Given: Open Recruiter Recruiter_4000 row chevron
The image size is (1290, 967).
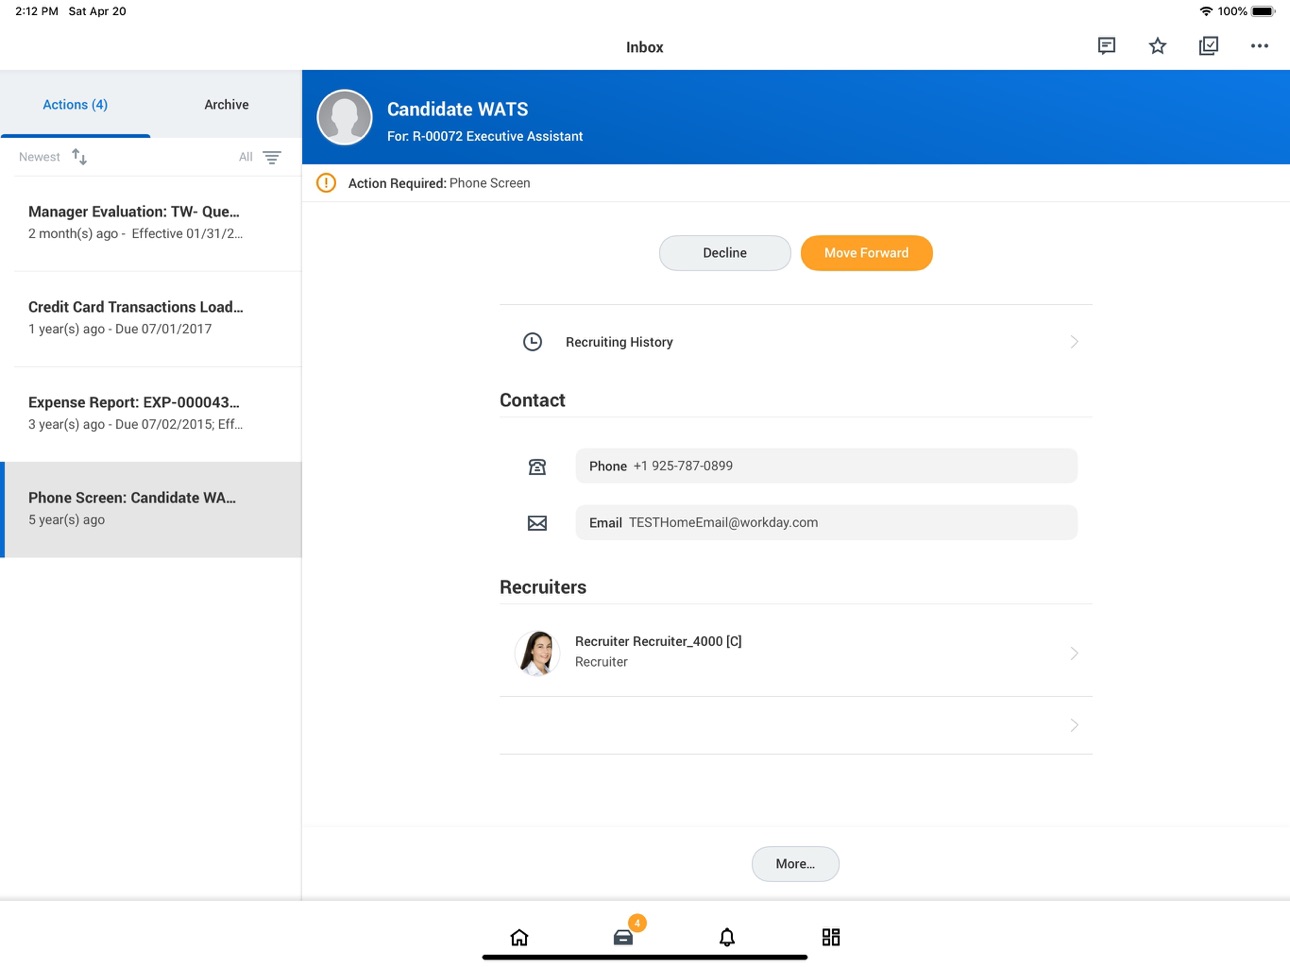Looking at the screenshot, I should pos(1074,653).
